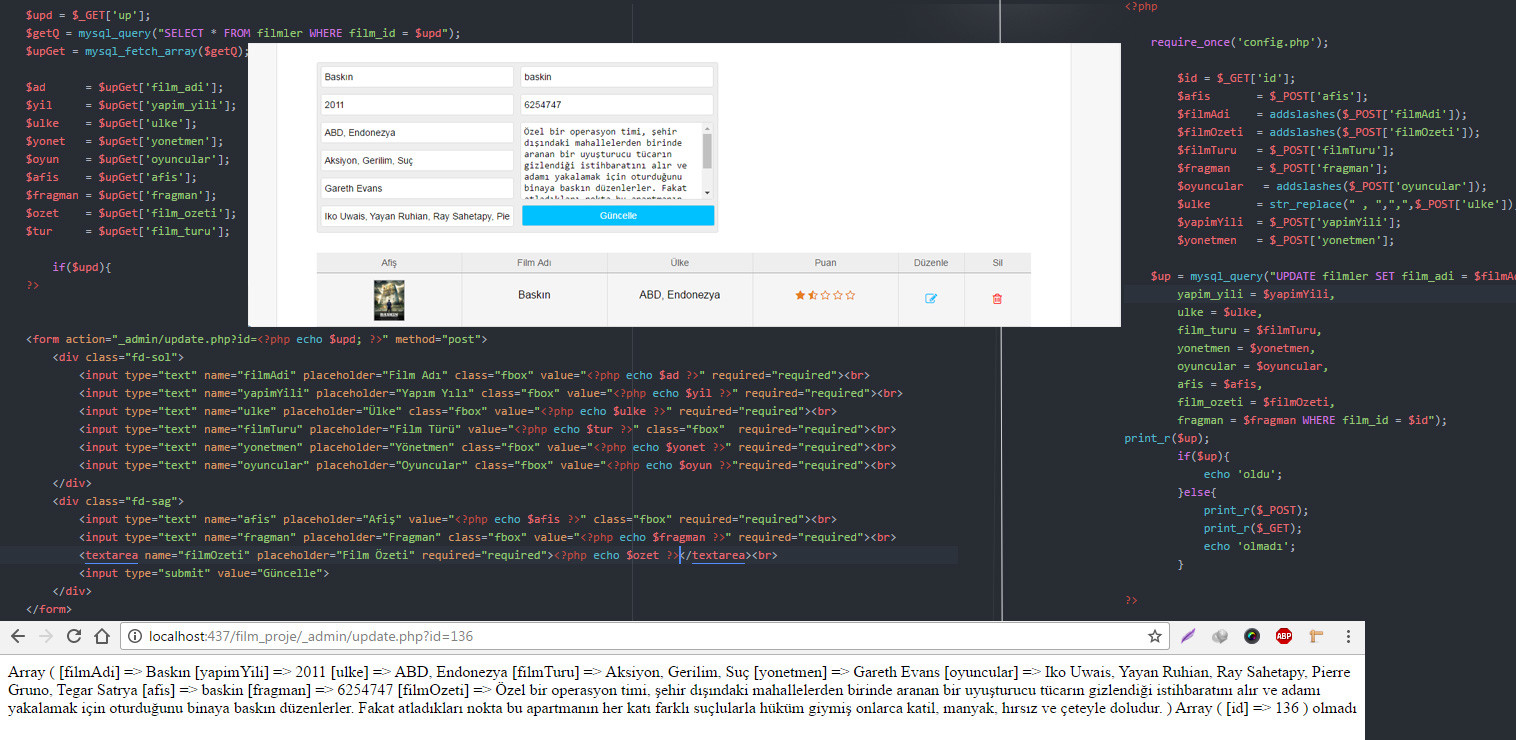Click the browser back arrow
The height and width of the screenshot is (740, 1516).
point(17,636)
